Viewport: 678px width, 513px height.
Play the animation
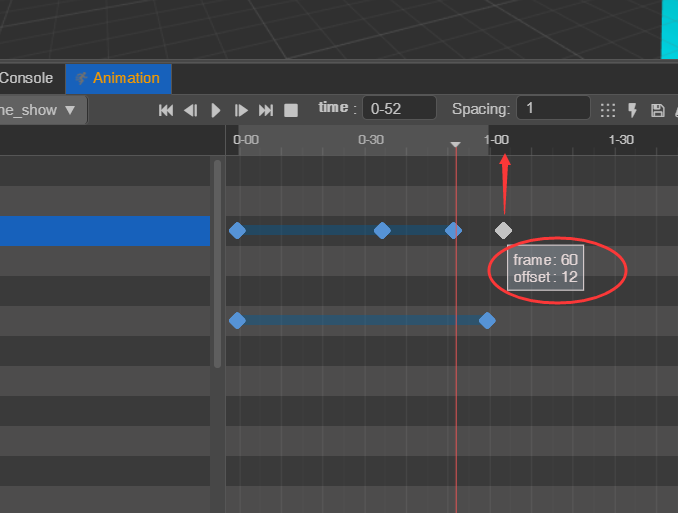[216, 110]
